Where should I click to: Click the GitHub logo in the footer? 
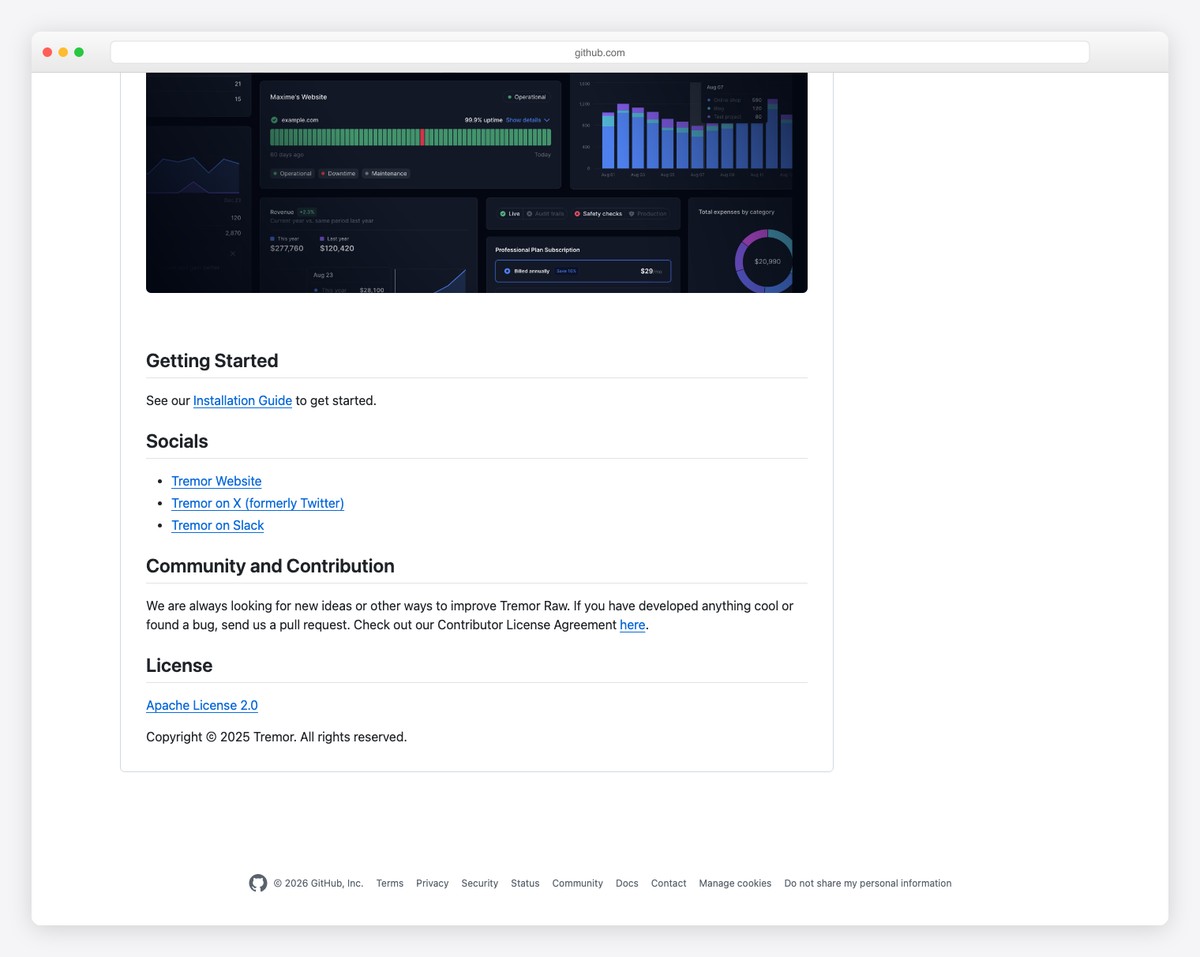(258, 883)
